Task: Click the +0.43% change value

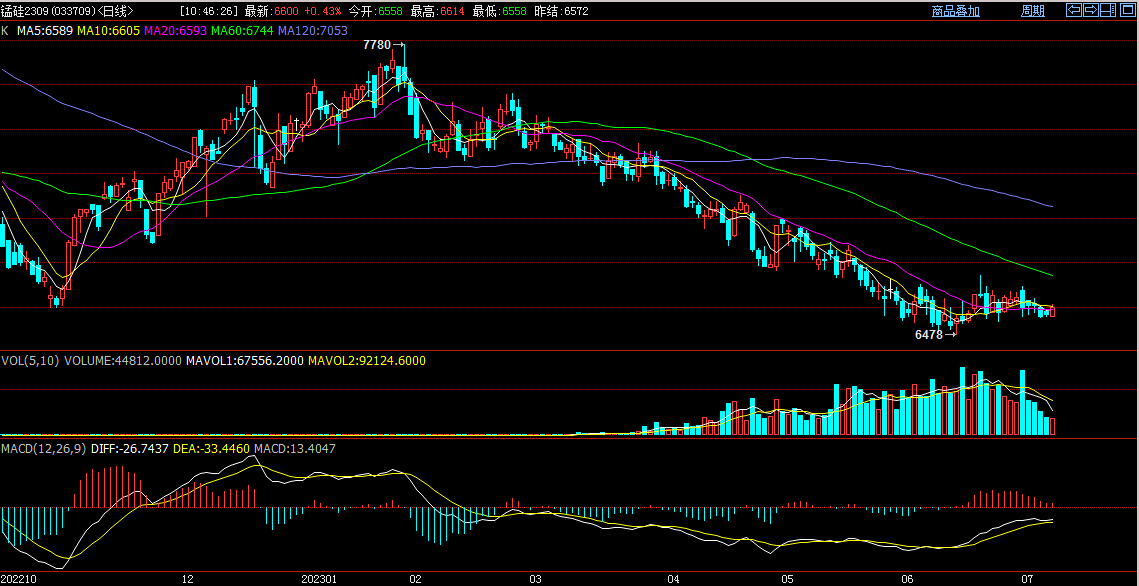Action: [x=323, y=11]
